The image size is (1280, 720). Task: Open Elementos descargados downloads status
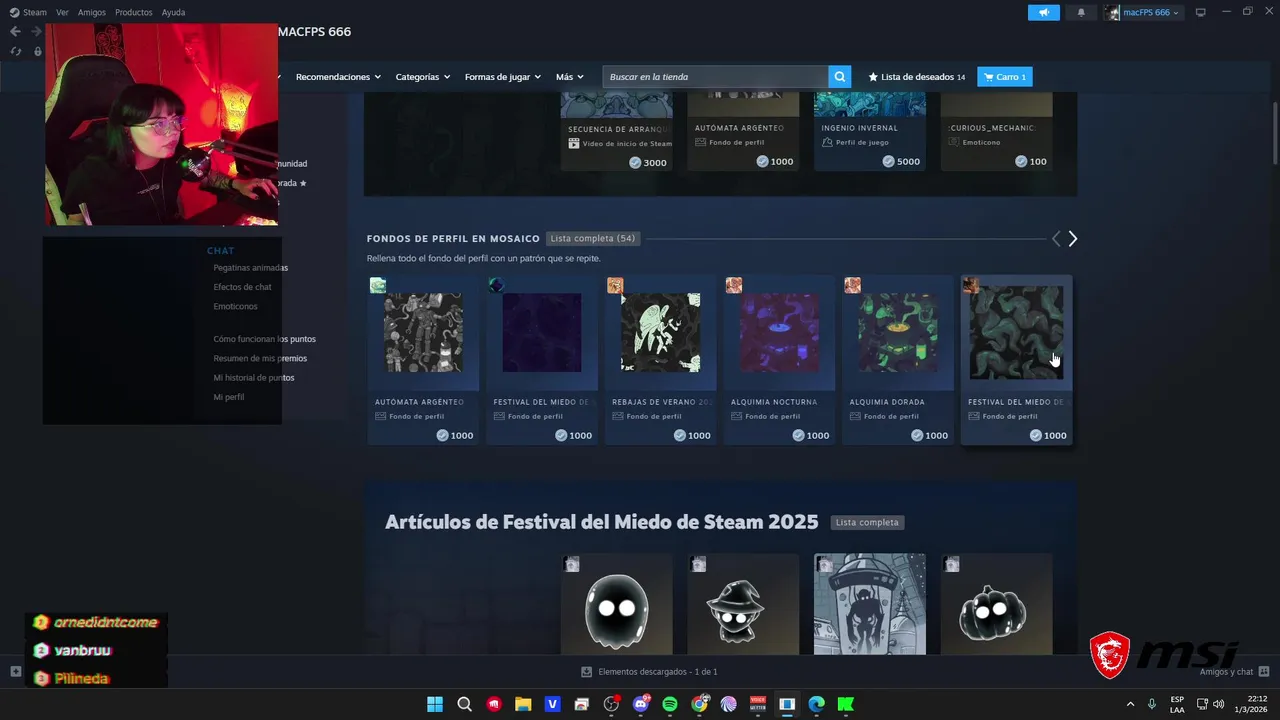coord(649,672)
